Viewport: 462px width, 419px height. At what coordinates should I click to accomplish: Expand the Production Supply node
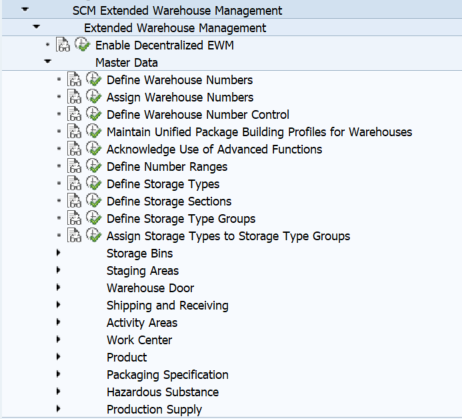tap(58, 409)
